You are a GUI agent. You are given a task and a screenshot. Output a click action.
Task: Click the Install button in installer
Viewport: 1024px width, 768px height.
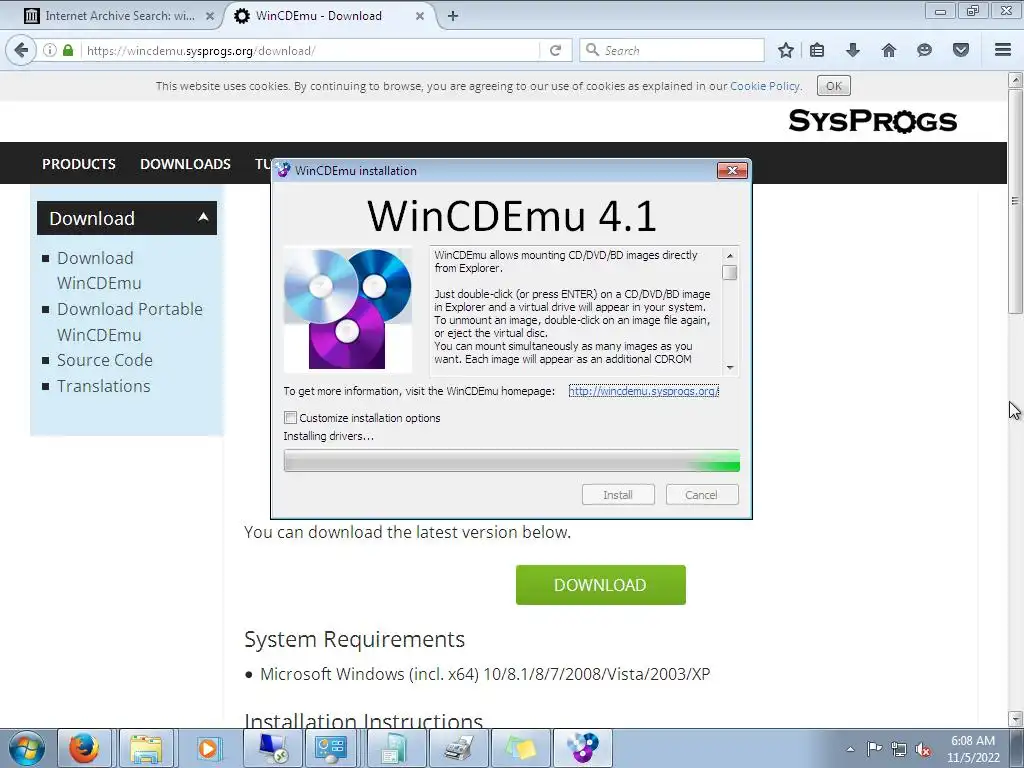pos(618,494)
